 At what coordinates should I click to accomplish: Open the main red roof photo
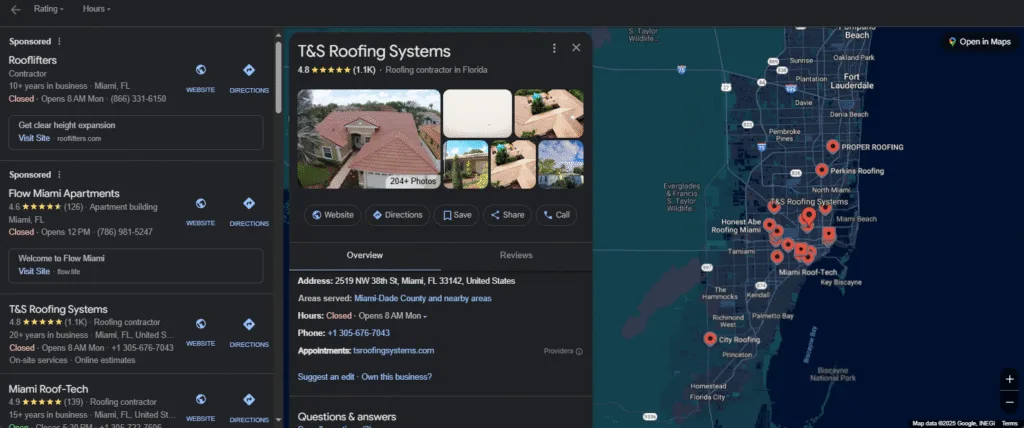point(369,139)
